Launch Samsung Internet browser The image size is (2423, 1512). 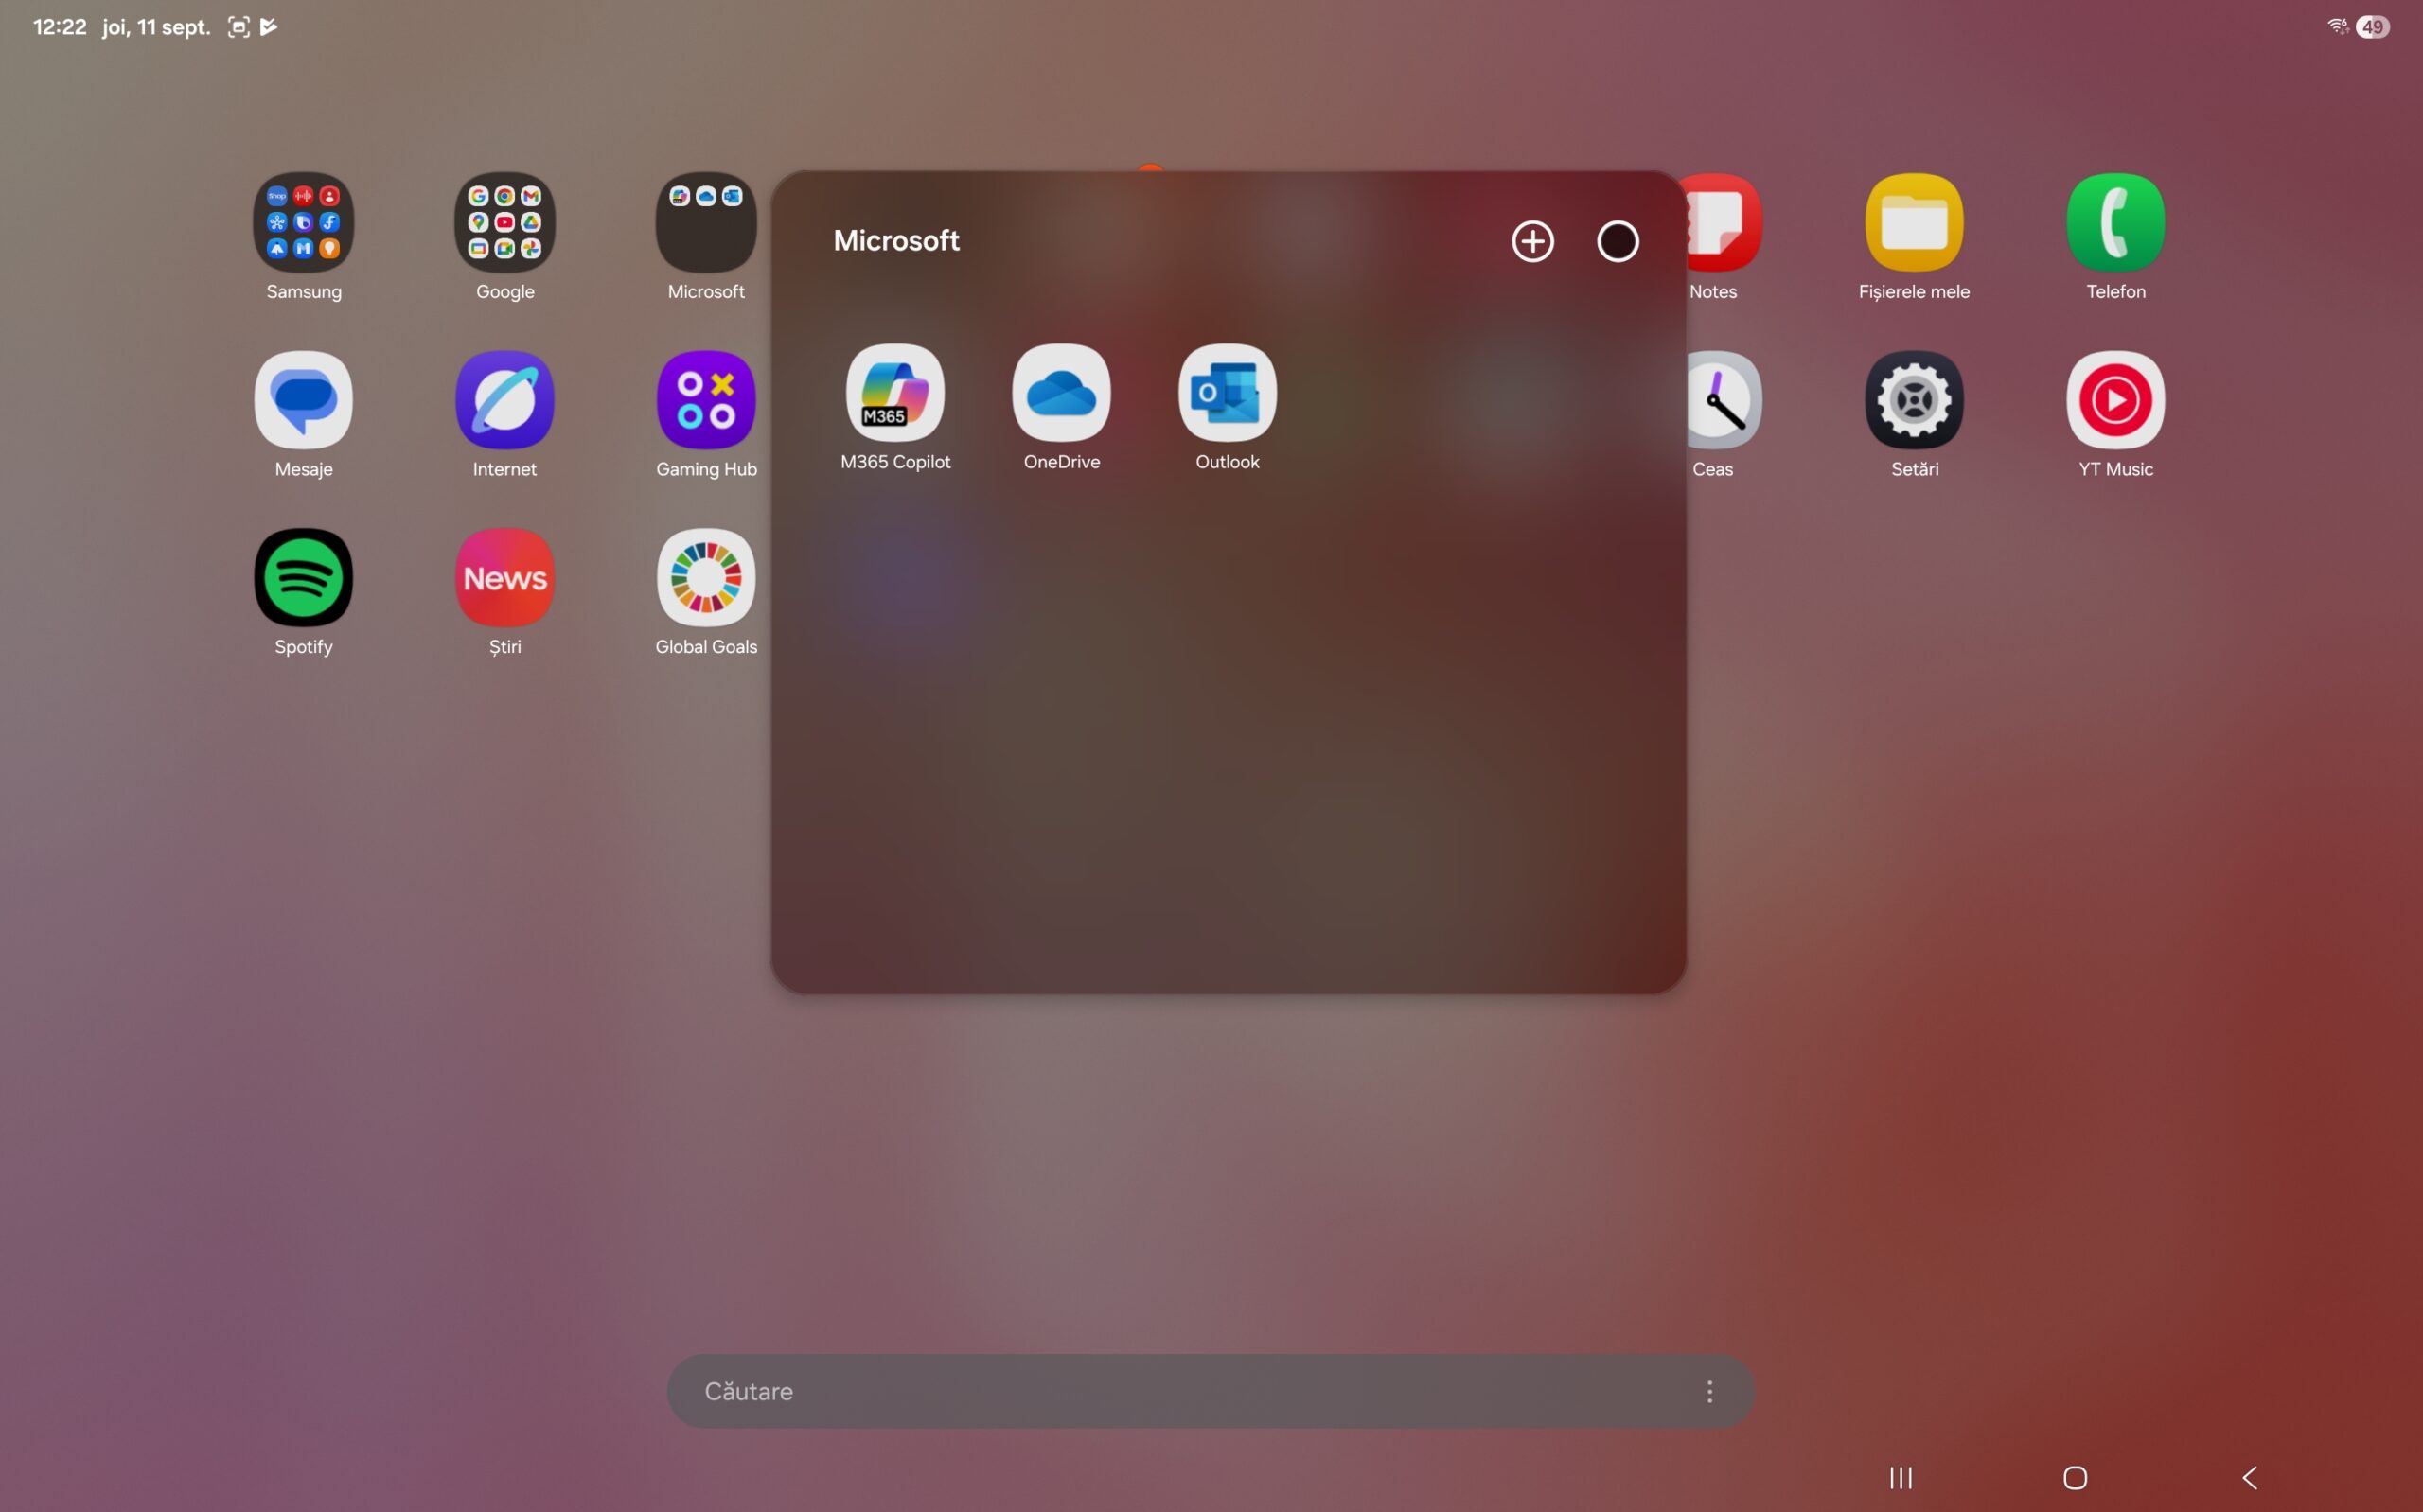pyautogui.click(x=504, y=400)
